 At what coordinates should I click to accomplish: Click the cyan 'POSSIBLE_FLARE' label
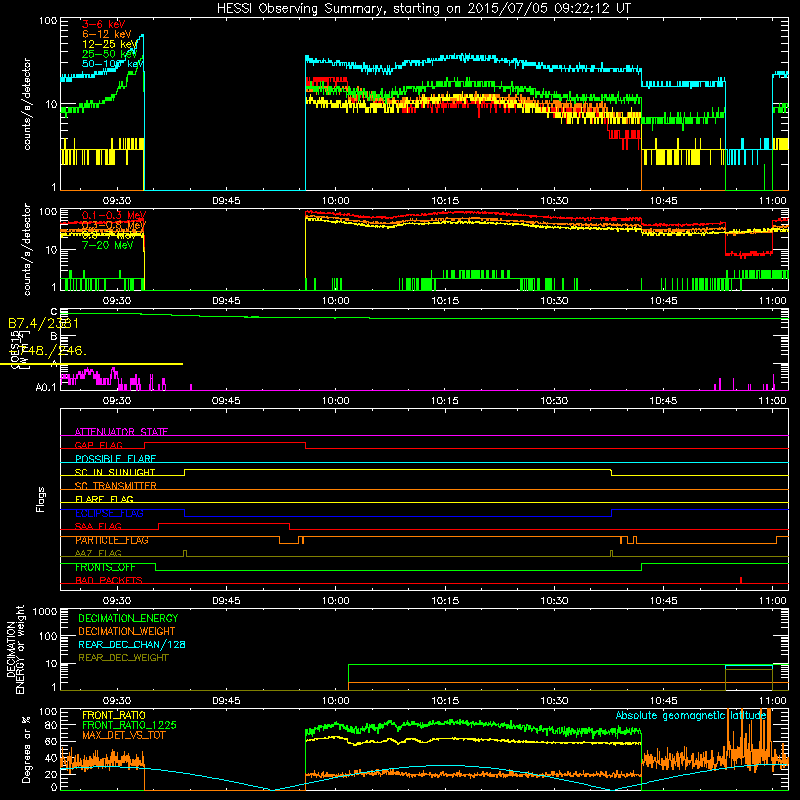pyautogui.click(x=115, y=459)
